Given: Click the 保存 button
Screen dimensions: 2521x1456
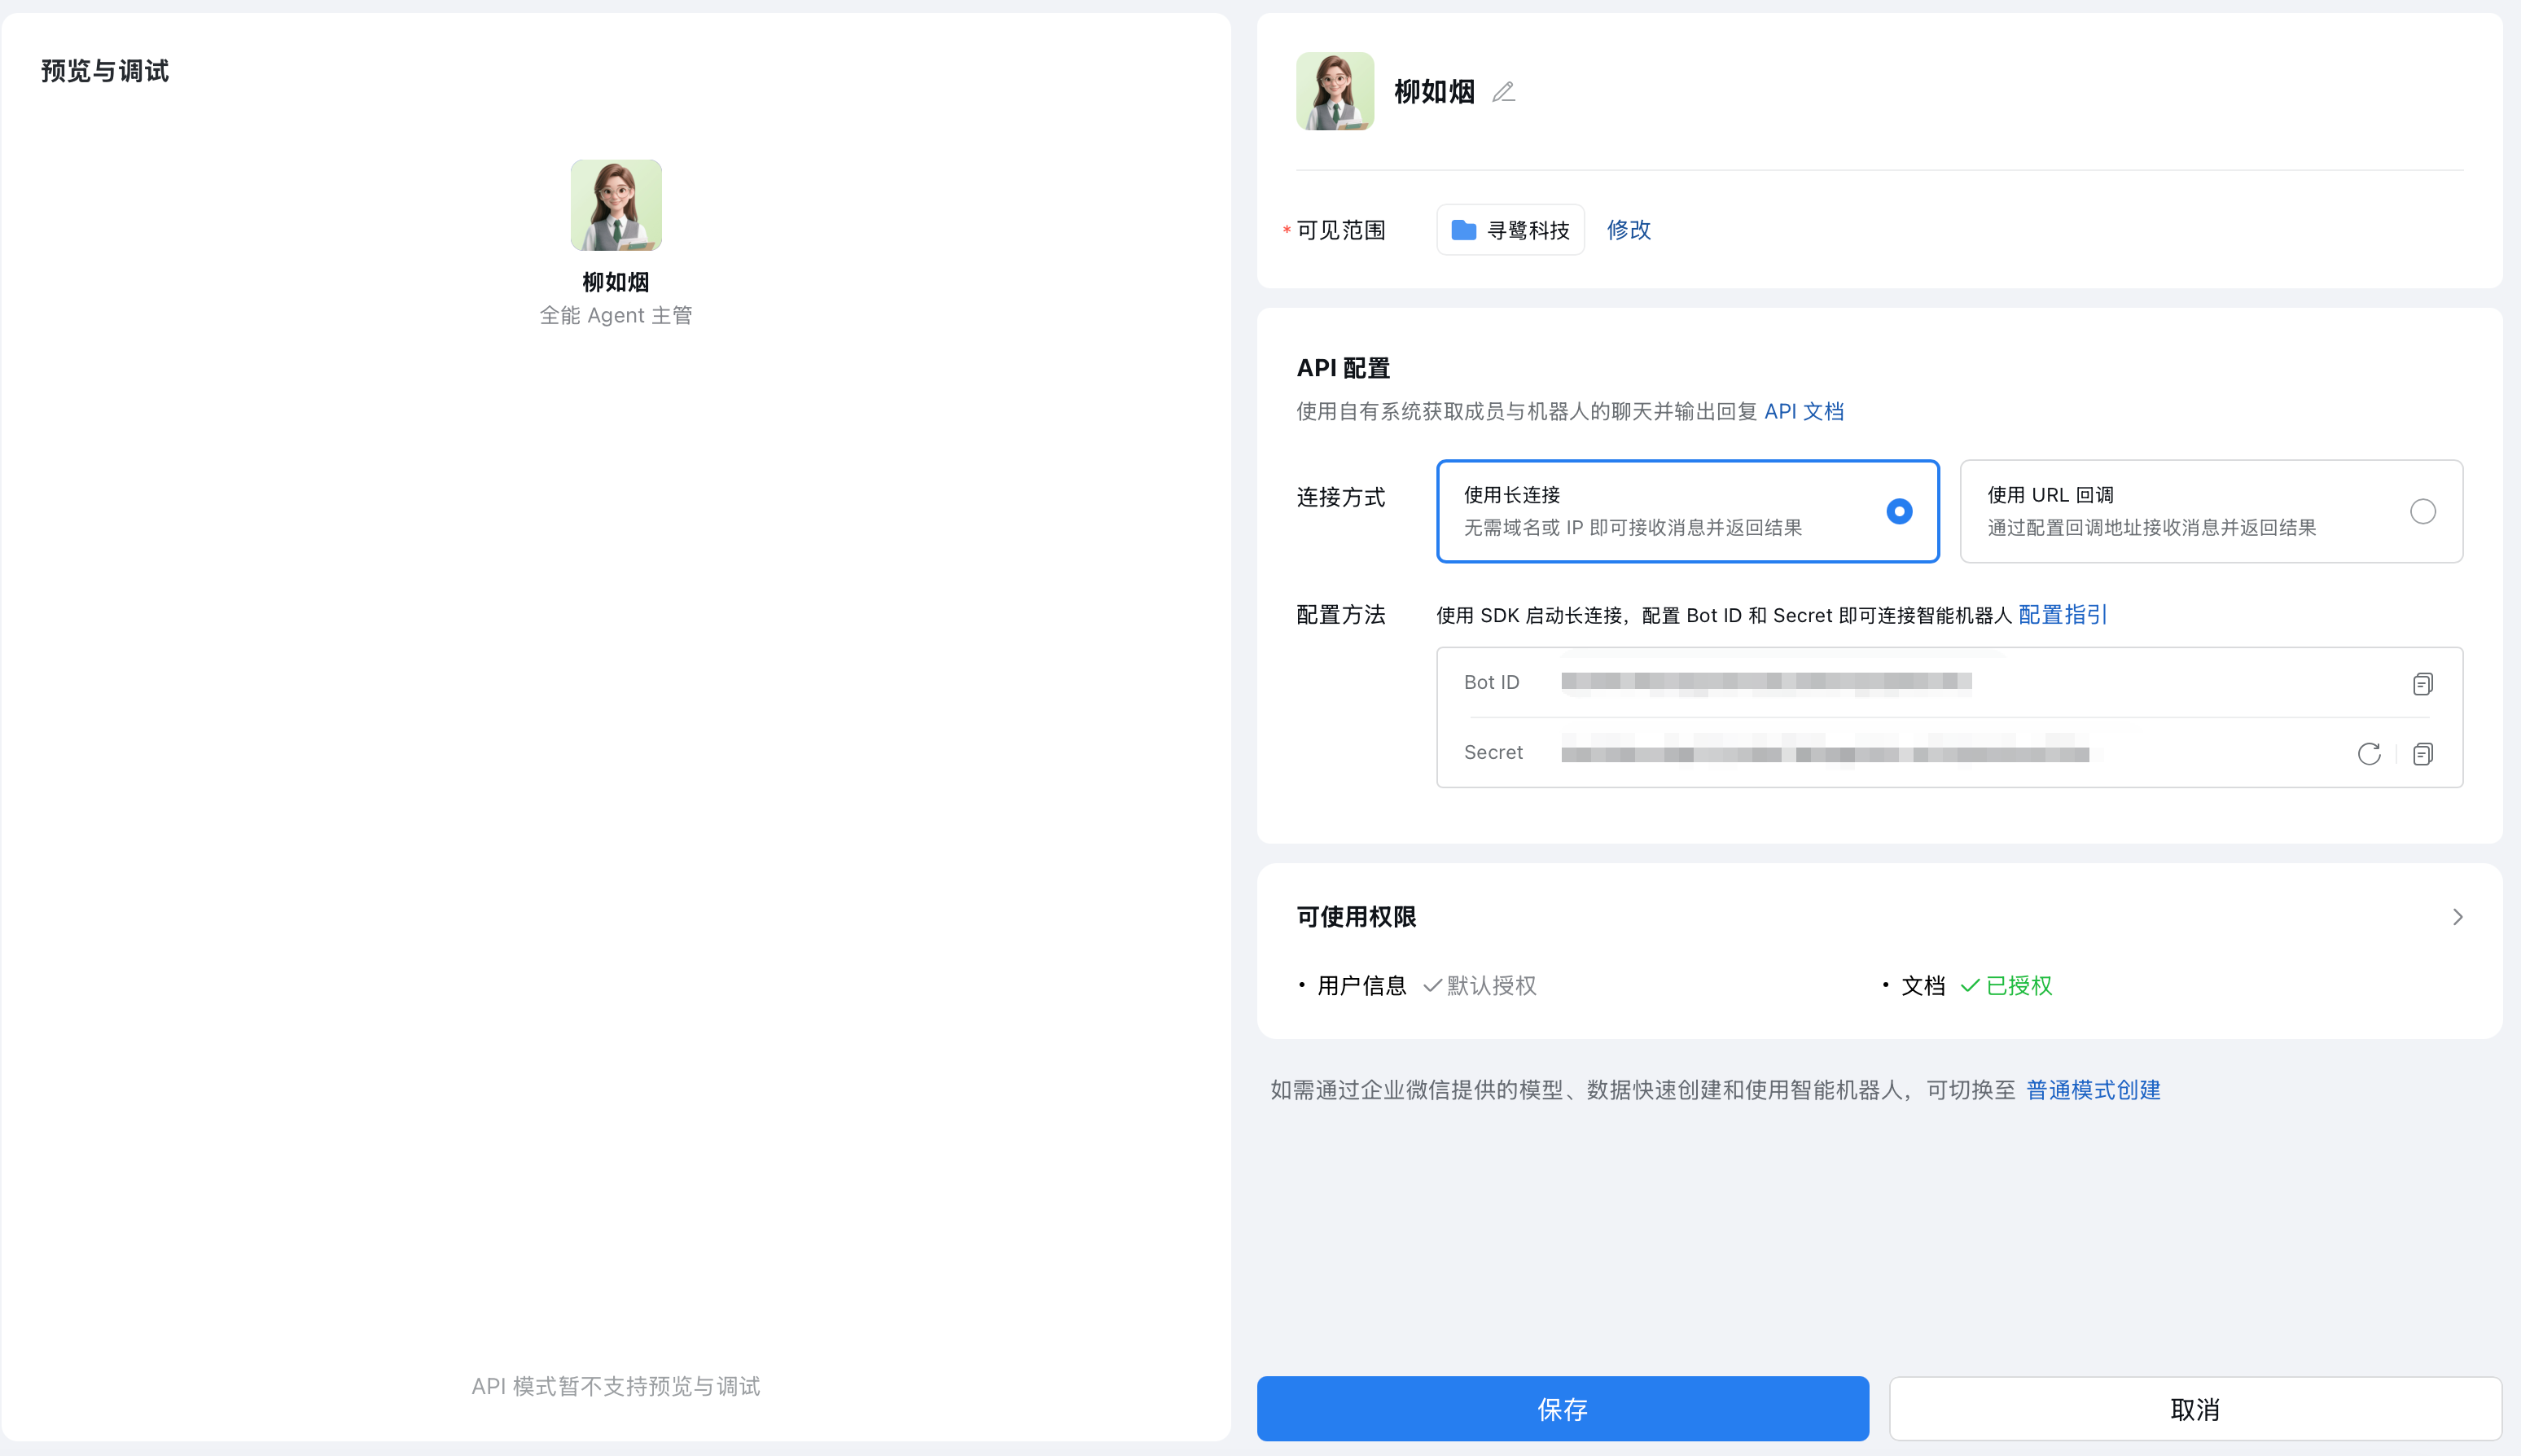Looking at the screenshot, I should click(1562, 1409).
